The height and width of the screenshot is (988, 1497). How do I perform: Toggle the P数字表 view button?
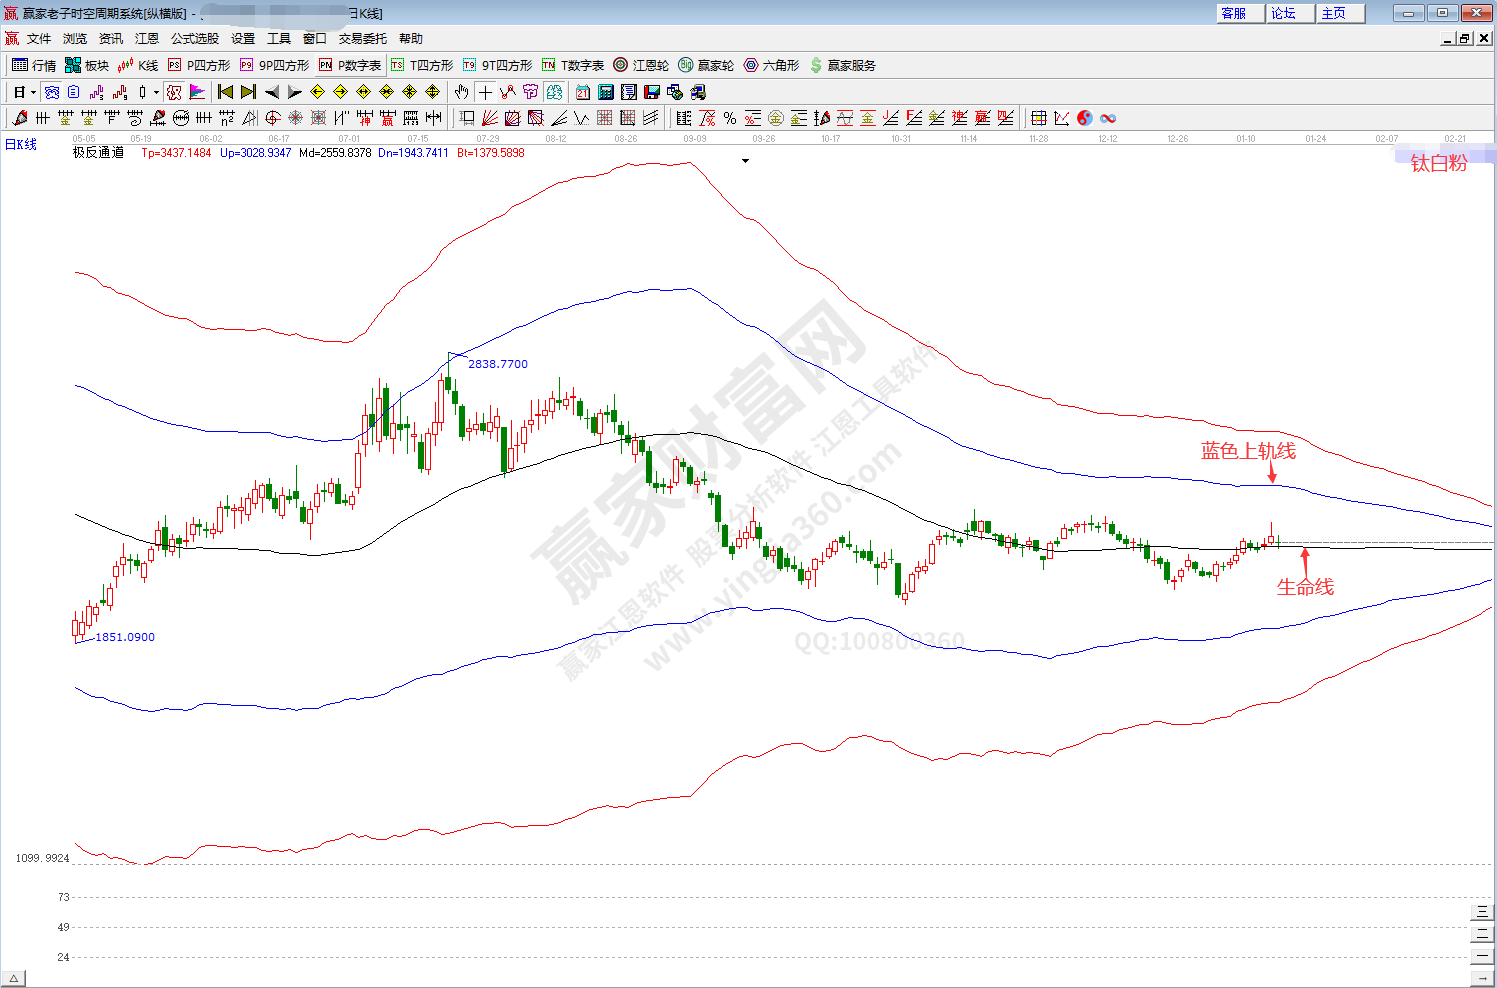point(351,65)
